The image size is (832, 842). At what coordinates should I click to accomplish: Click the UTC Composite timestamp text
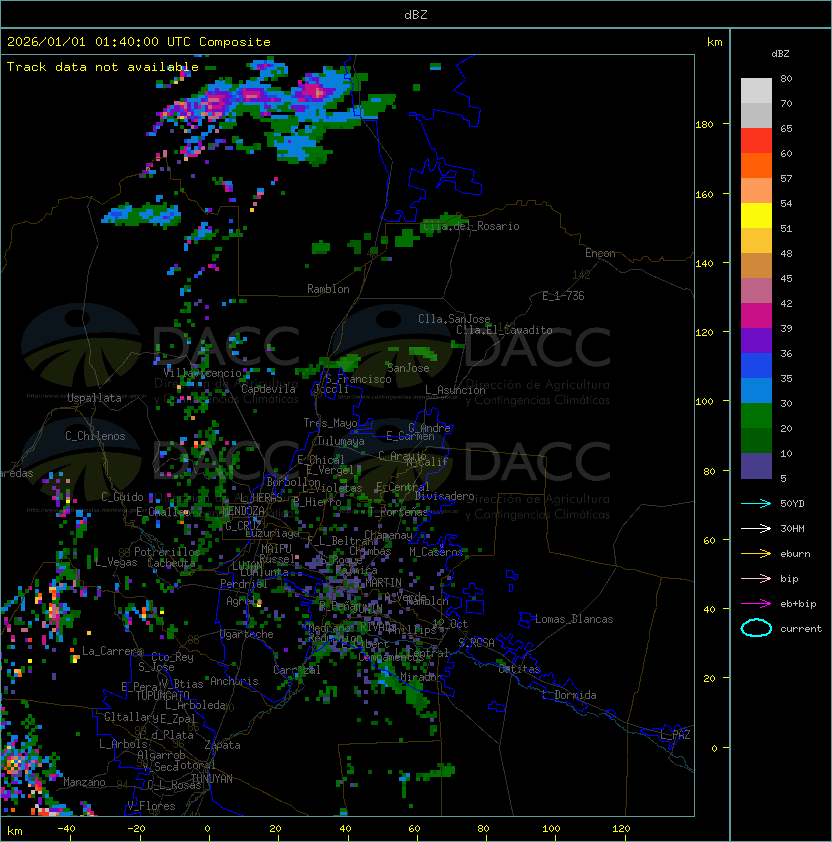139,42
